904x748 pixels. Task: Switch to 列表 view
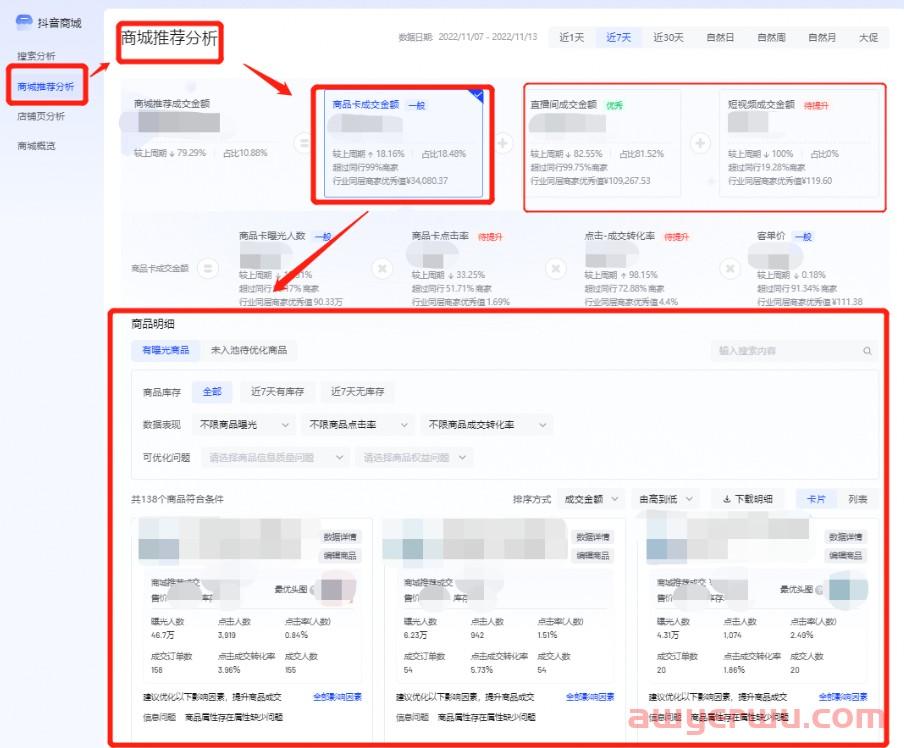click(857, 499)
